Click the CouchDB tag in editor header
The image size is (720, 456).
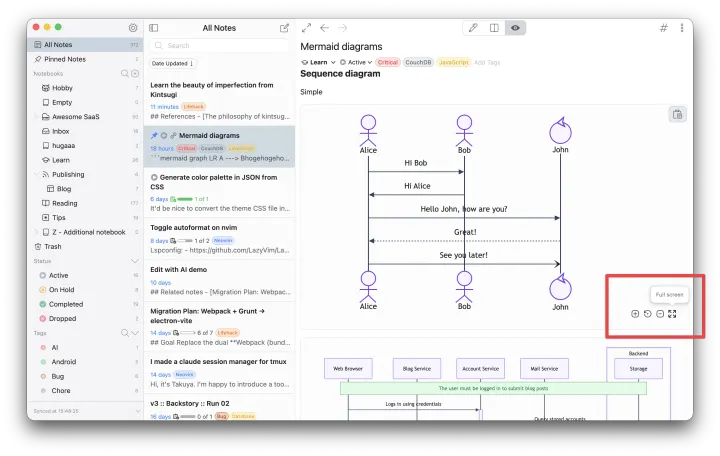418,62
